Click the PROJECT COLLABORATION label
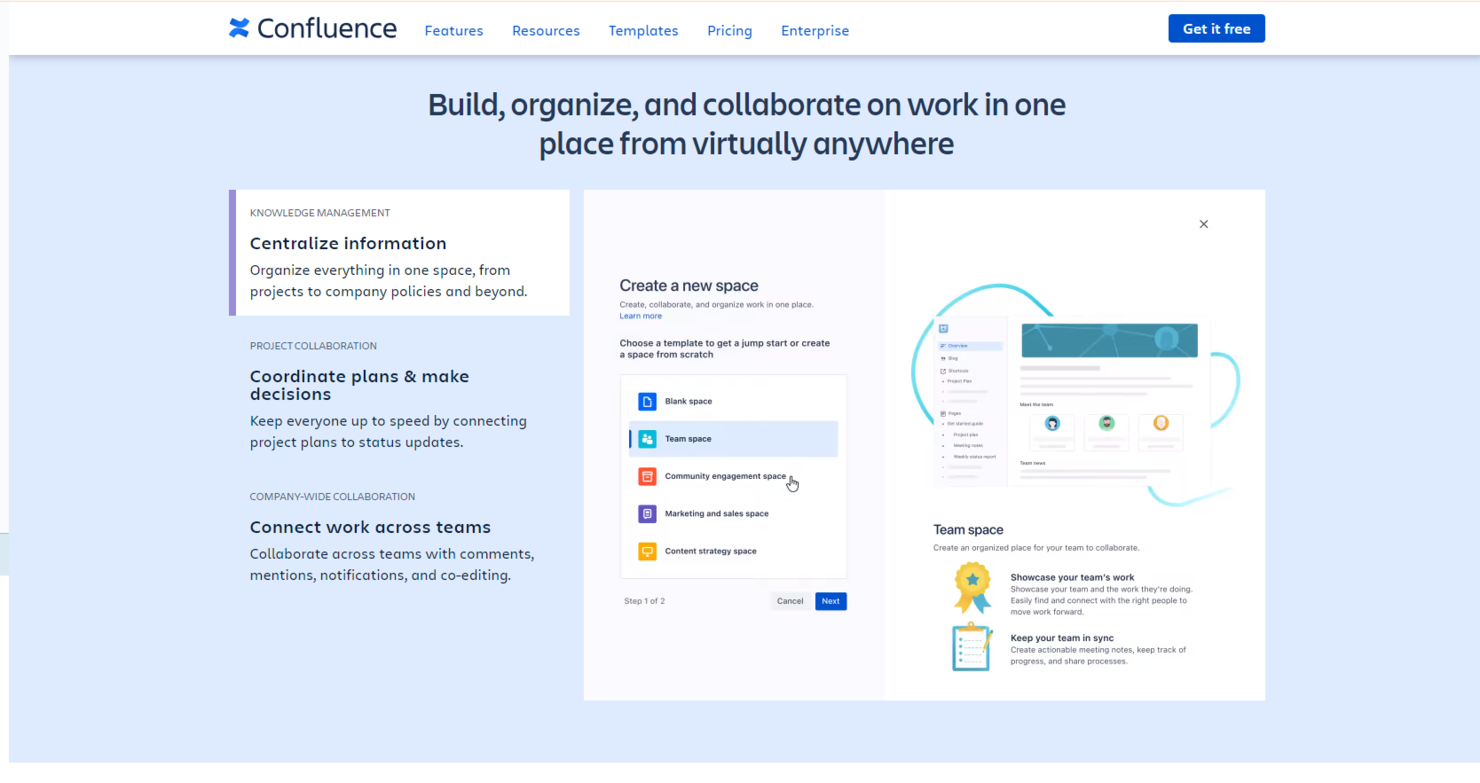Image resolution: width=1480 pixels, height=783 pixels. click(313, 346)
